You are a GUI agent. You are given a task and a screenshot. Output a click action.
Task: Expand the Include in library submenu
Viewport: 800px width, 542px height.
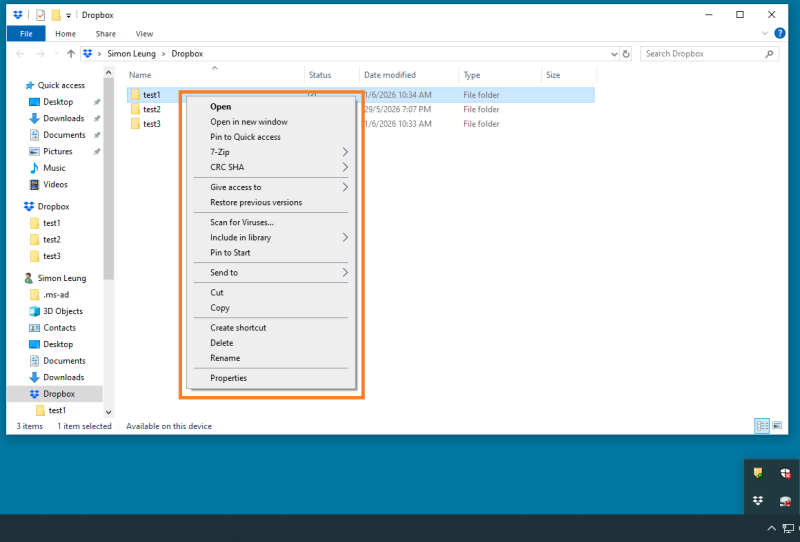(x=271, y=237)
